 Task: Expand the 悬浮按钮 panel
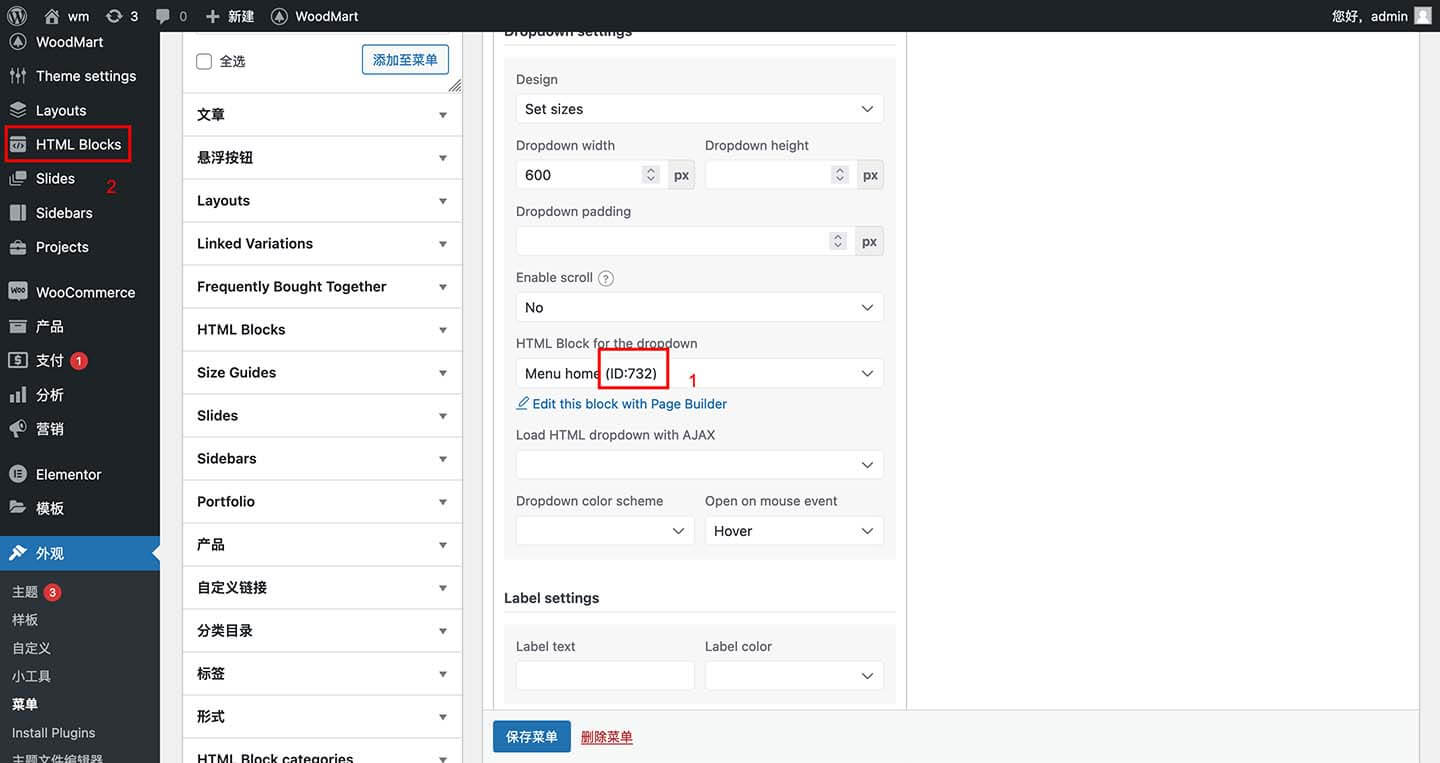(x=322, y=158)
